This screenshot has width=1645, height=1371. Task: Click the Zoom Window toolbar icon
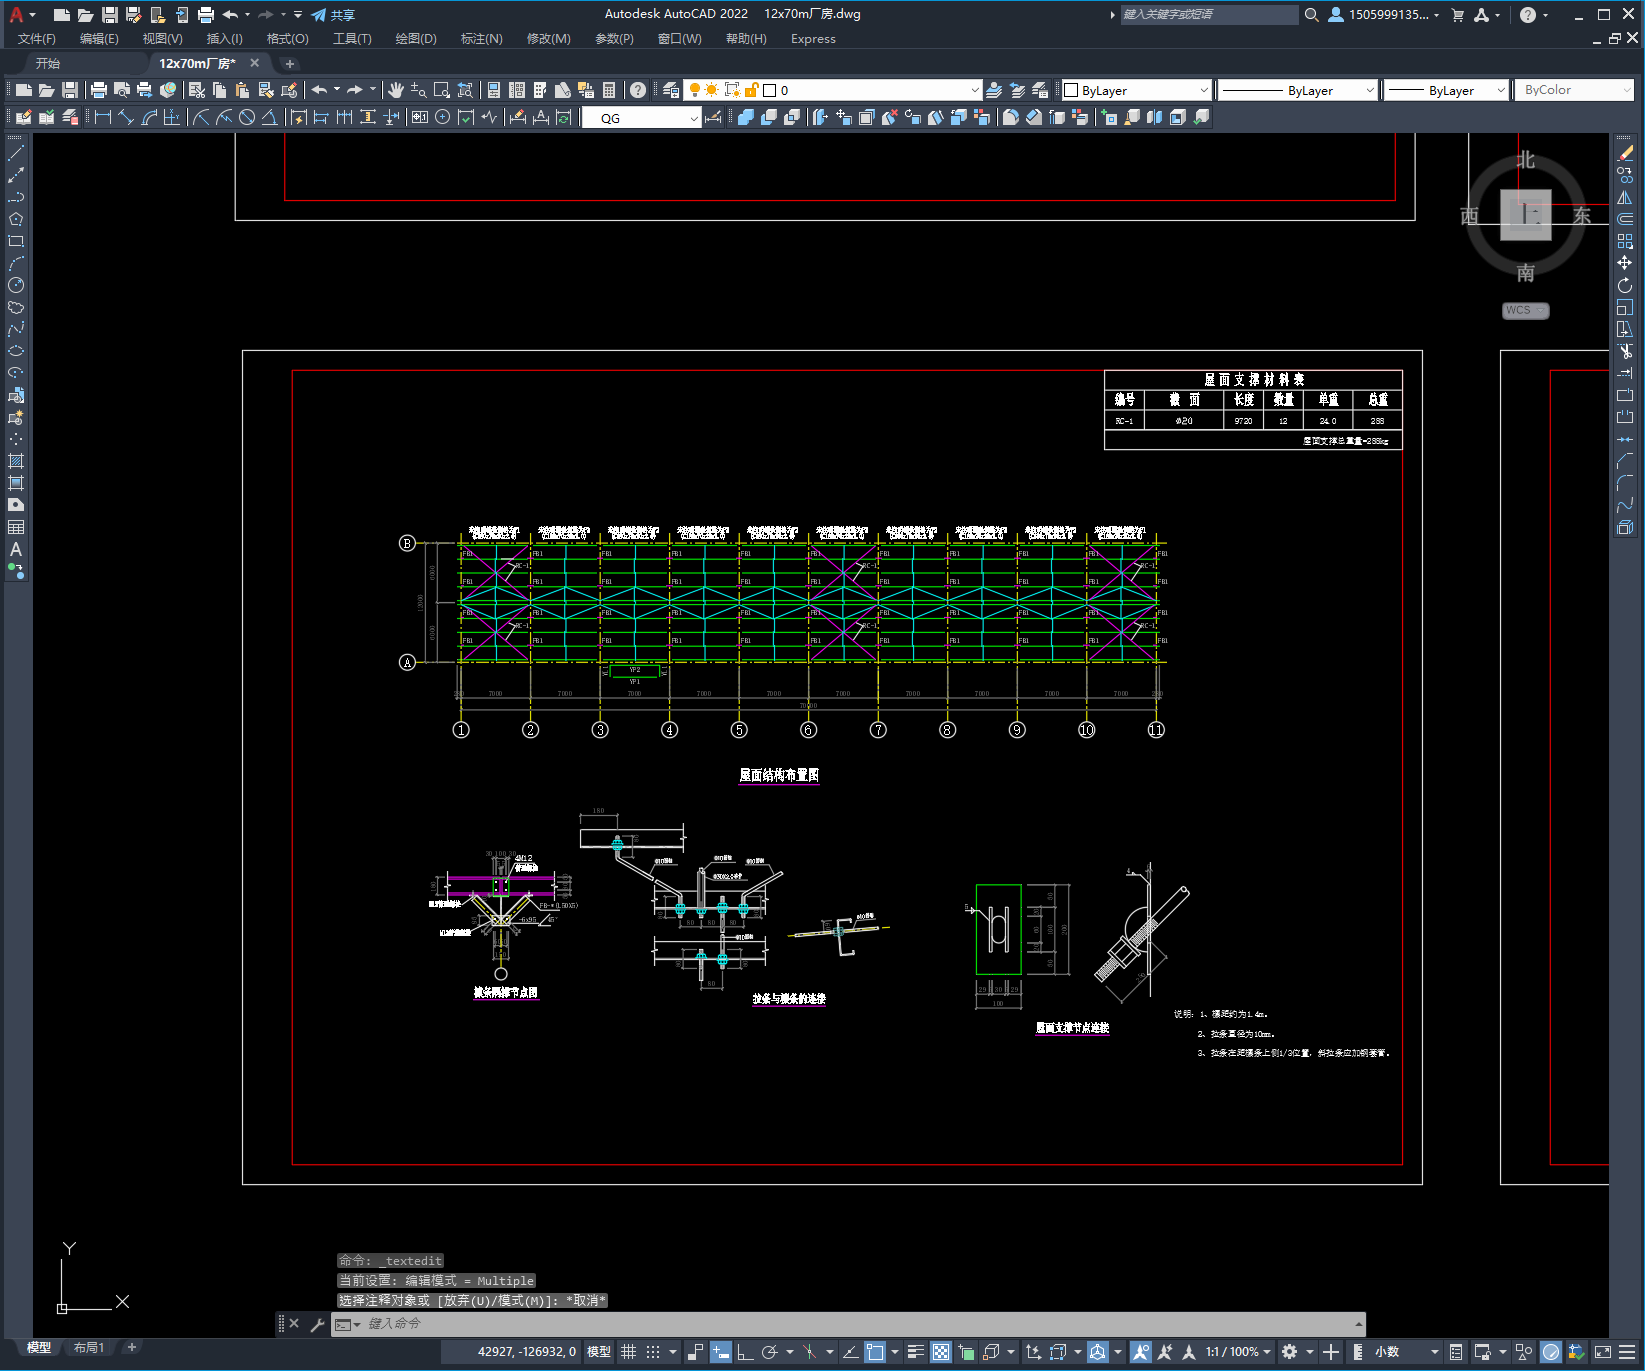click(x=442, y=90)
